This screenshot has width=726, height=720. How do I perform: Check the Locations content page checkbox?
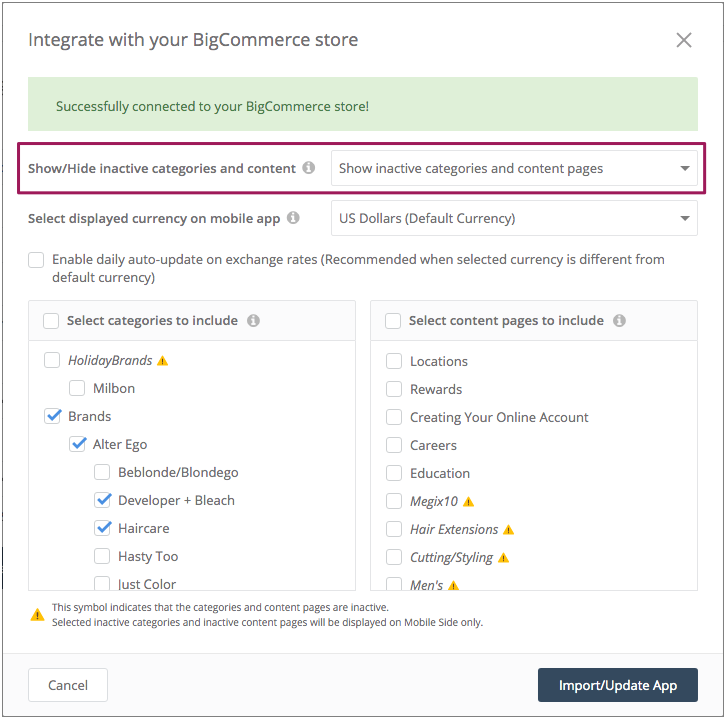[394, 361]
